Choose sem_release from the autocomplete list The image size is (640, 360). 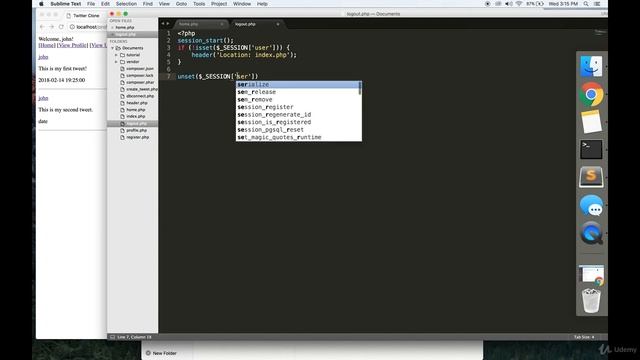298,92
